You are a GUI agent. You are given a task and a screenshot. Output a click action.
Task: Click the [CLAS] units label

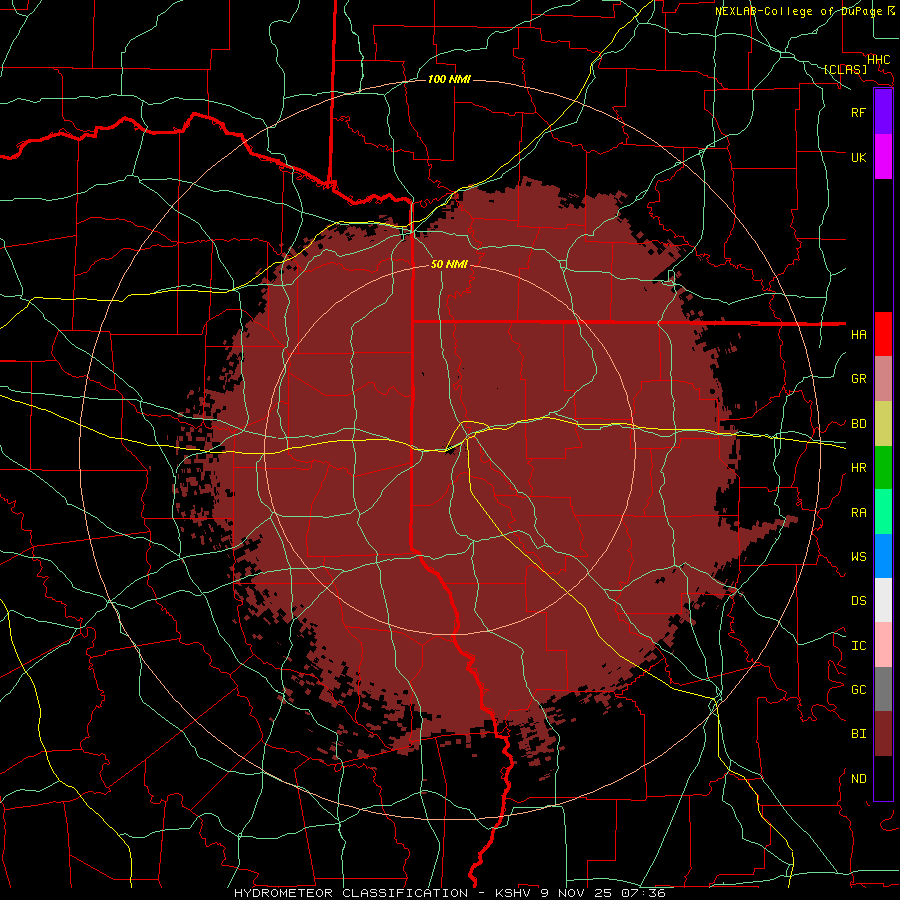845,70
